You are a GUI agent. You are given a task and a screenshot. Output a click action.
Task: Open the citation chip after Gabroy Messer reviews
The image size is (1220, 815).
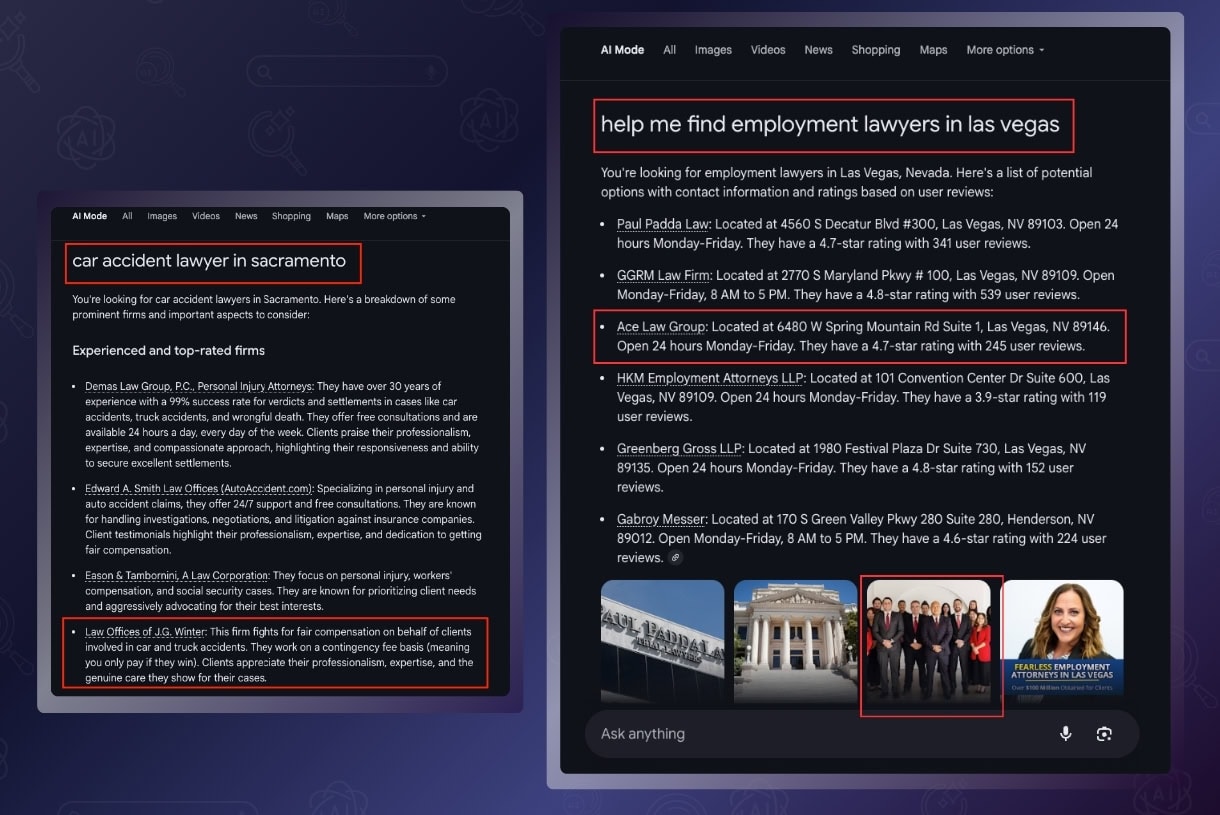[675, 558]
